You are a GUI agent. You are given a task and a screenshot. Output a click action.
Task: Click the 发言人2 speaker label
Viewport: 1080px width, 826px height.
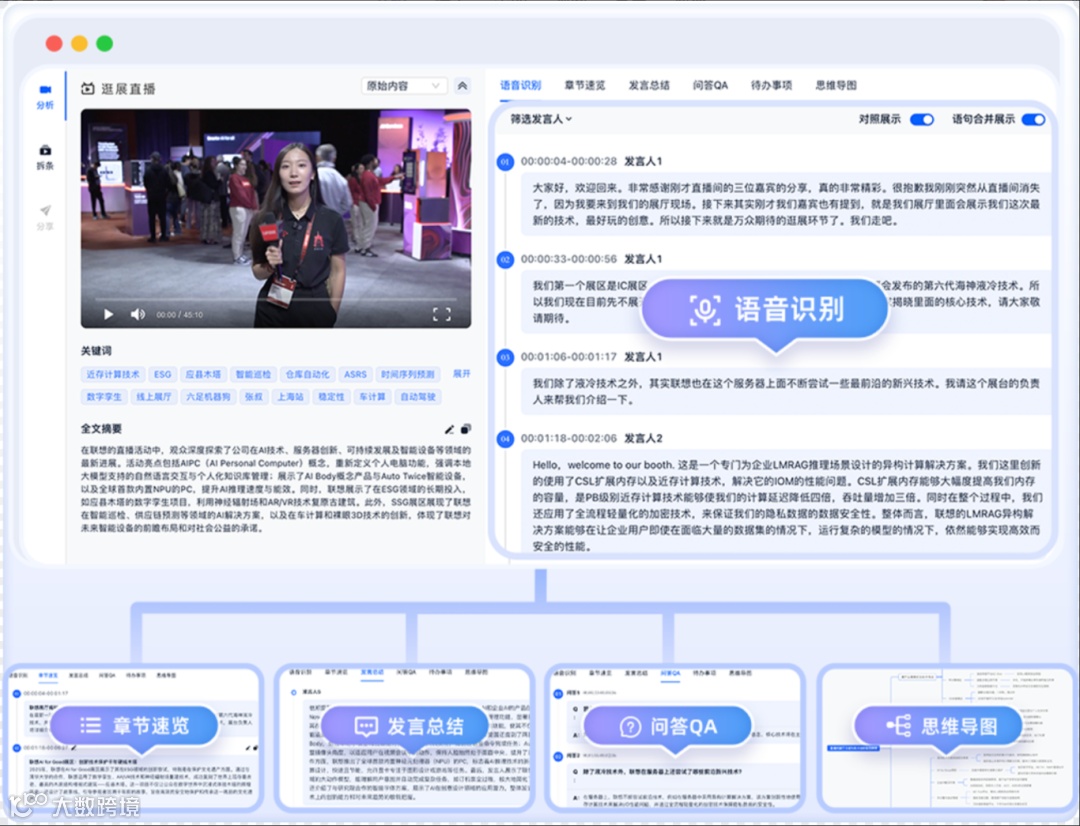coord(643,438)
